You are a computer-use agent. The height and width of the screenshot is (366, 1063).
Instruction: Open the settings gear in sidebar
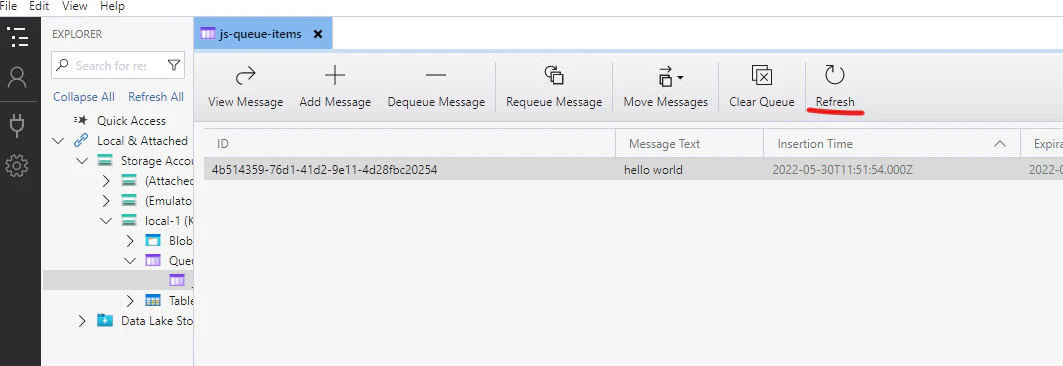[17, 166]
